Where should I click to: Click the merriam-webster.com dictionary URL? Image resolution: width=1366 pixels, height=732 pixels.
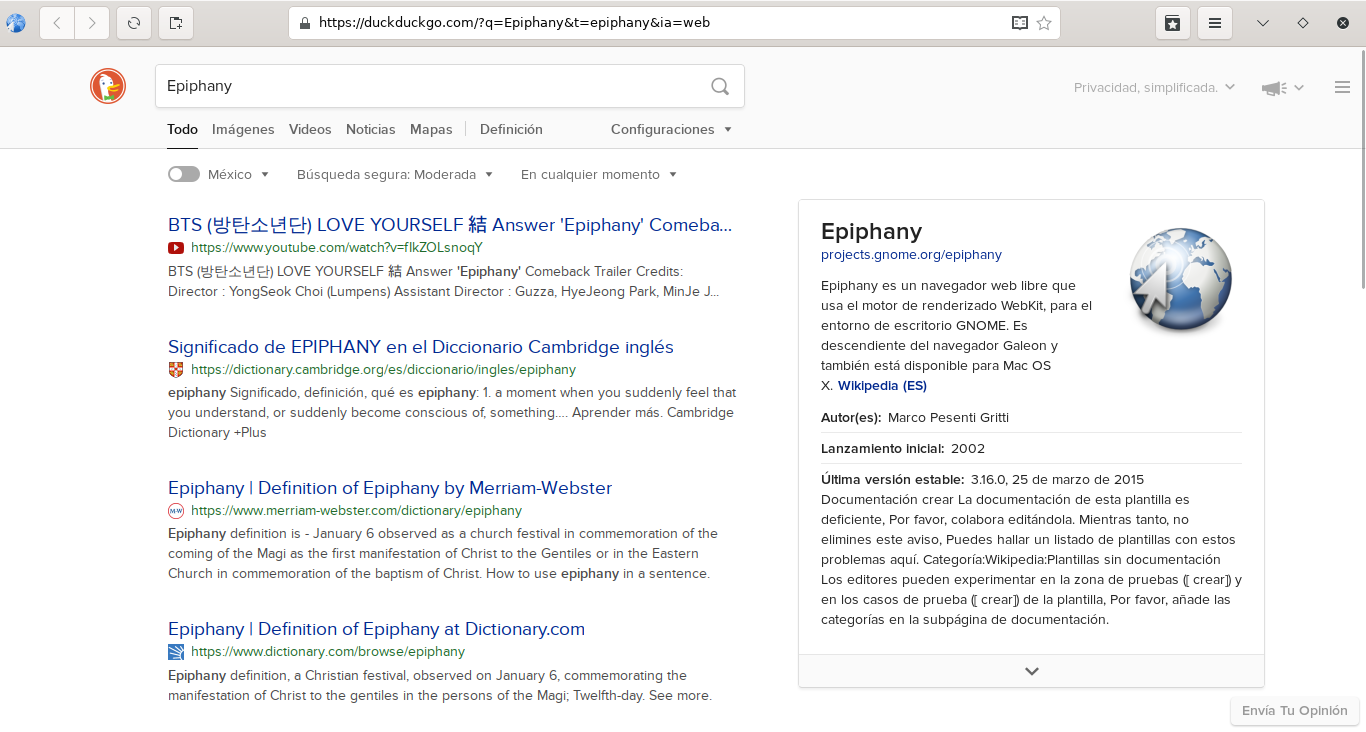[357, 511]
